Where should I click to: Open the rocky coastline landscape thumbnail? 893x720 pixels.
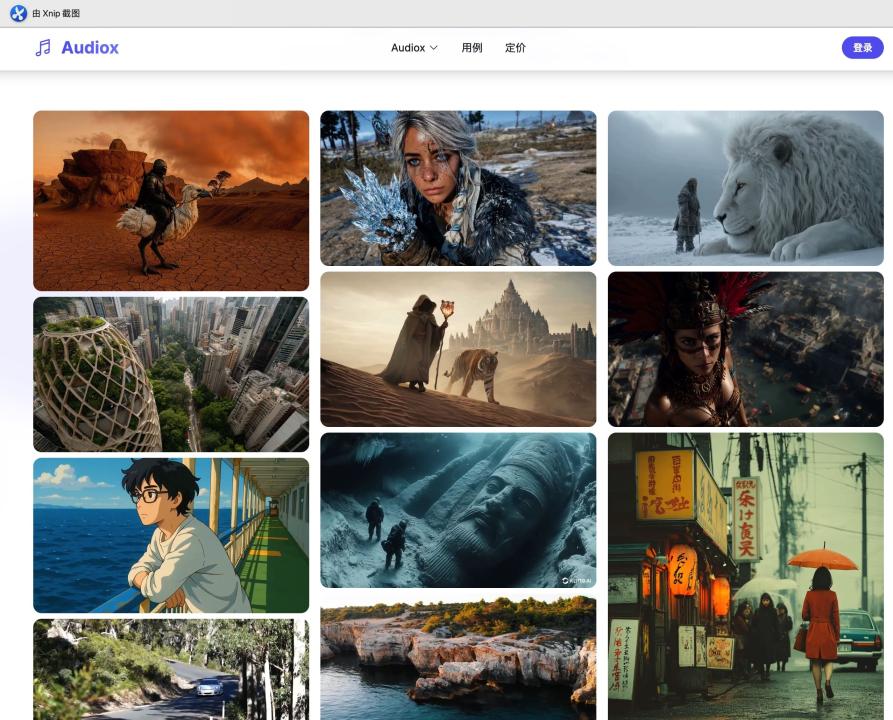coord(458,660)
